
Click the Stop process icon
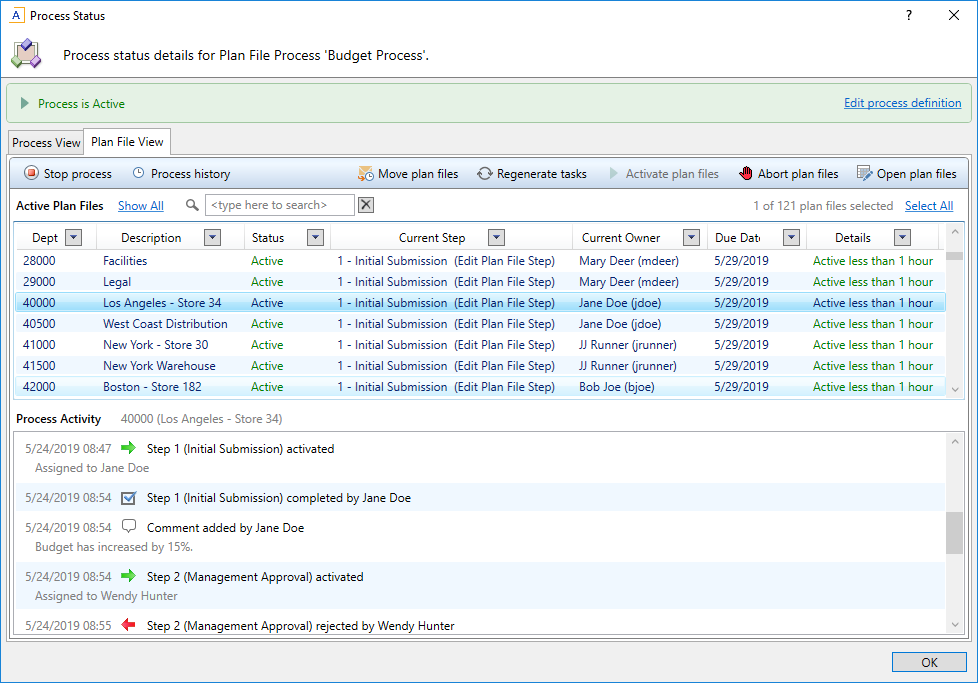(x=31, y=174)
